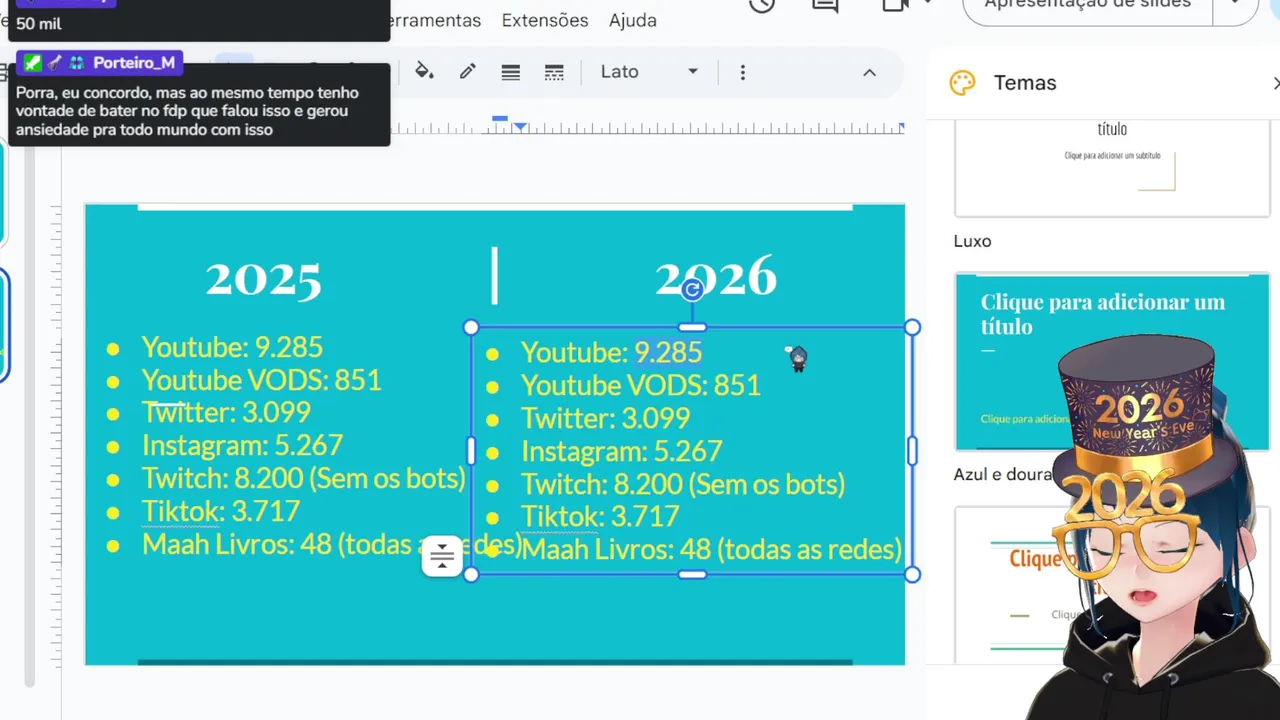Click left column 'Instagram: 5.267' line
This screenshot has width=1280, height=720.
click(242, 445)
